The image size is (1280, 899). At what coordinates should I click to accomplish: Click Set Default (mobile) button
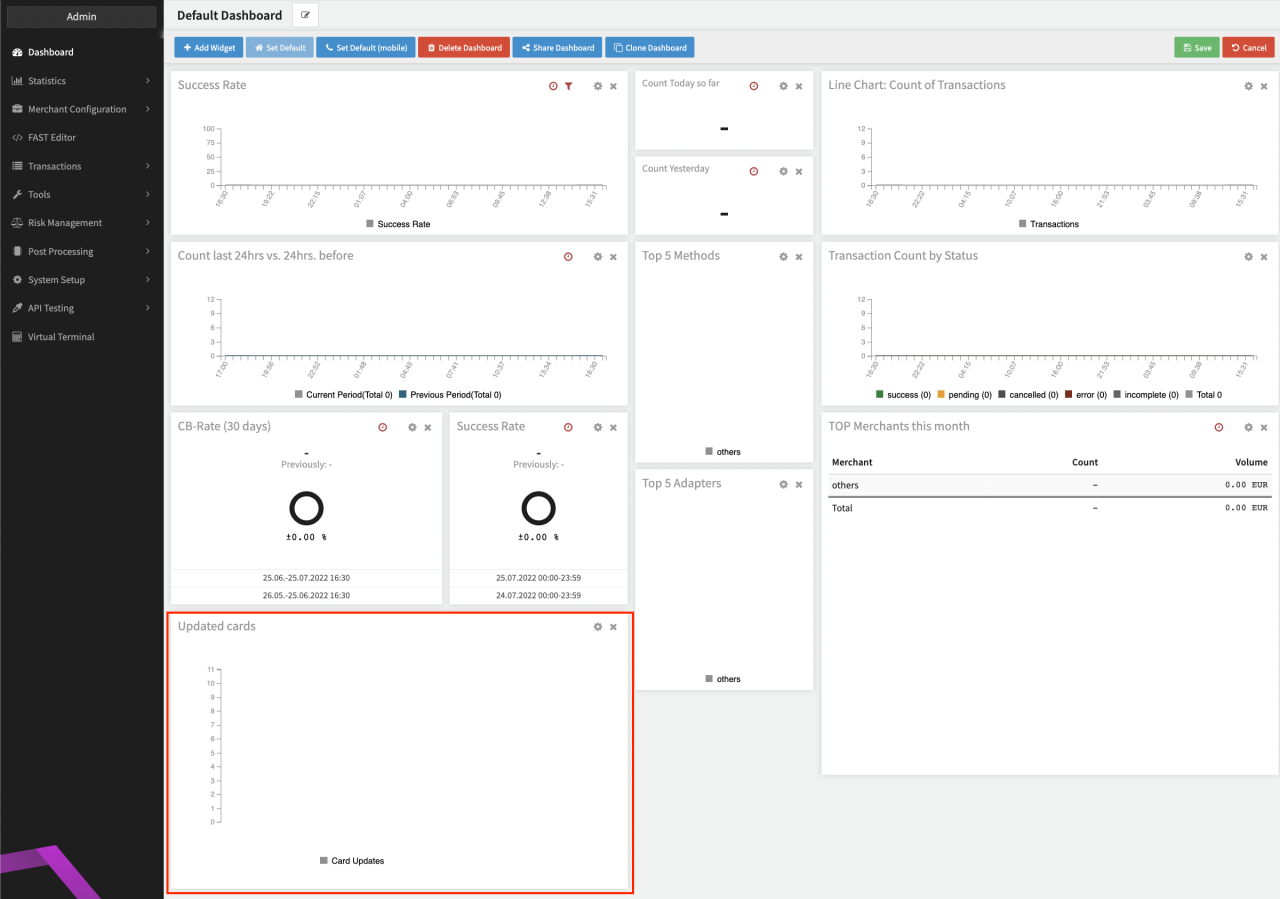tap(366, 48)
